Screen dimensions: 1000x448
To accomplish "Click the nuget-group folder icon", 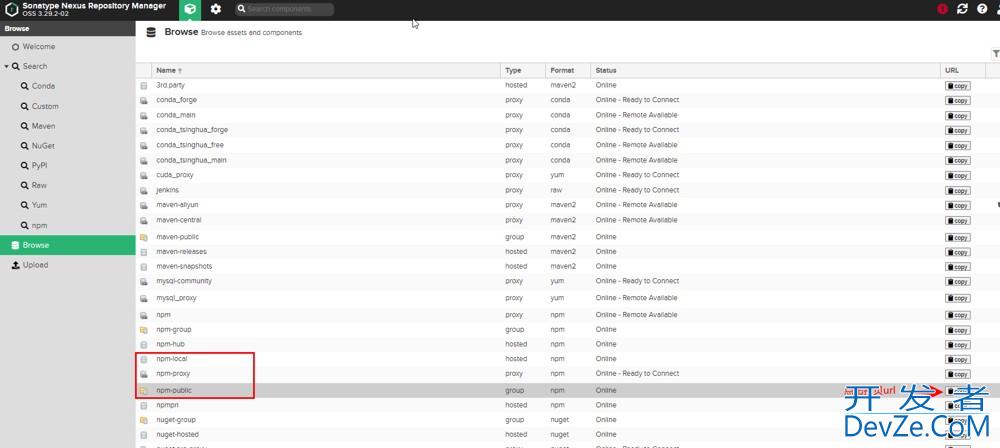I will click(143, 420).
